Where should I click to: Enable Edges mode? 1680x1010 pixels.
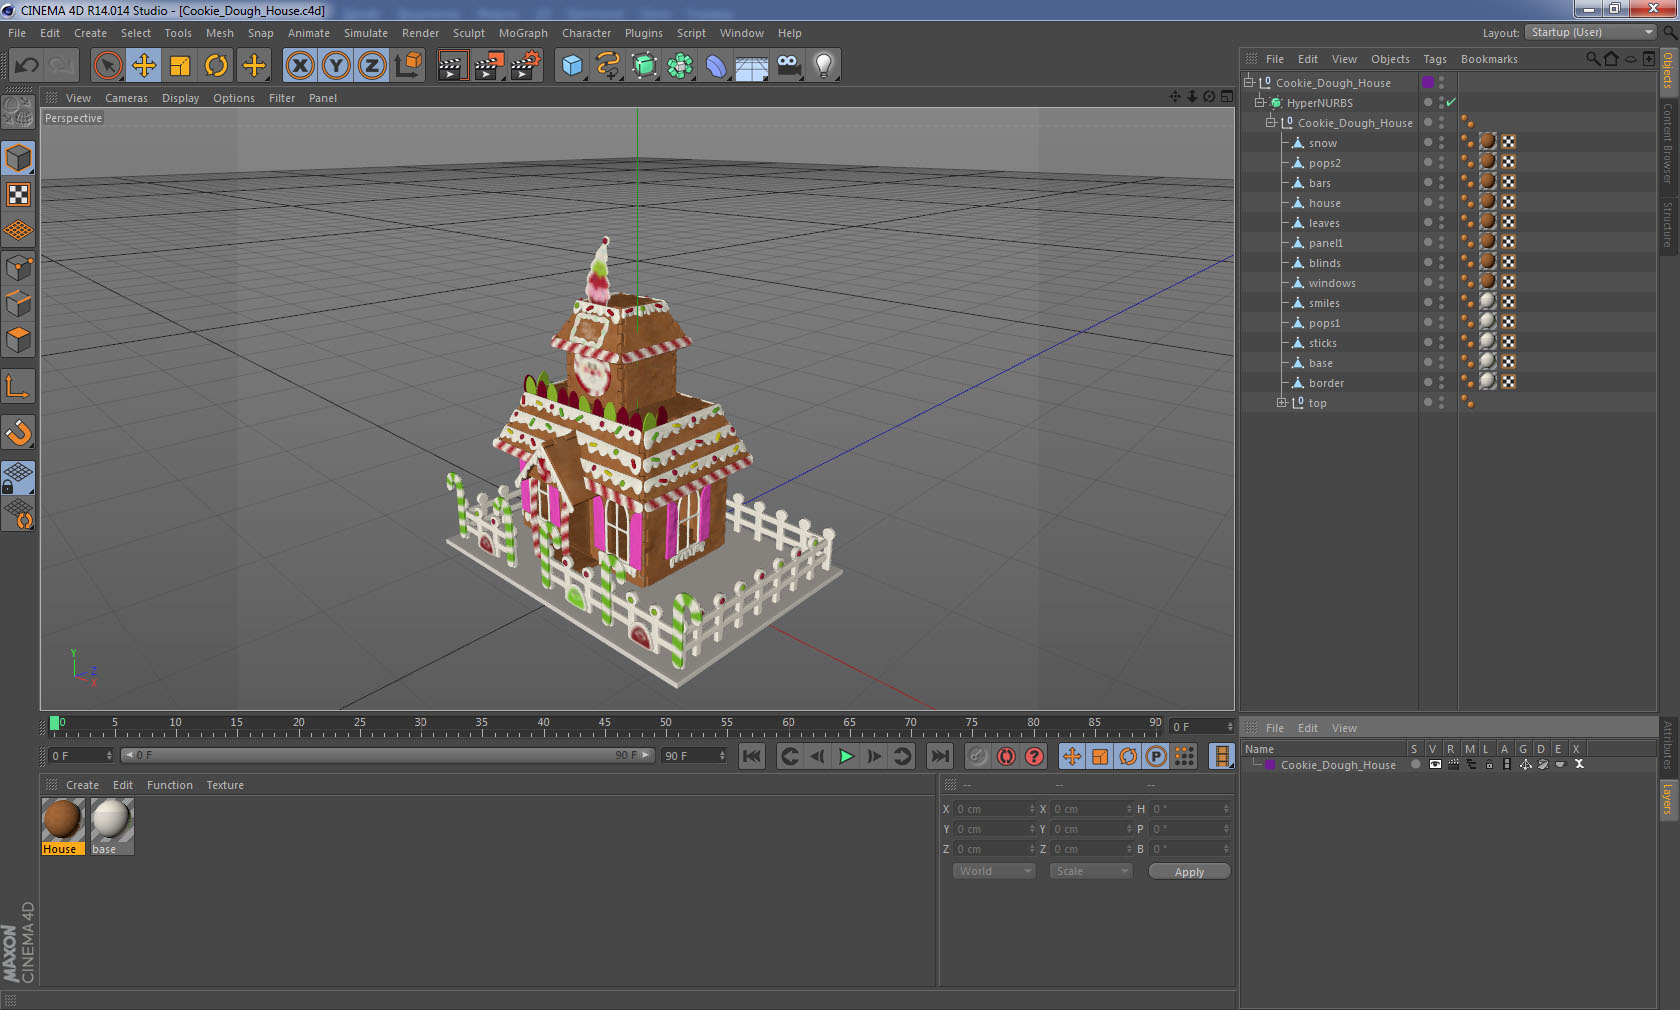19,304
